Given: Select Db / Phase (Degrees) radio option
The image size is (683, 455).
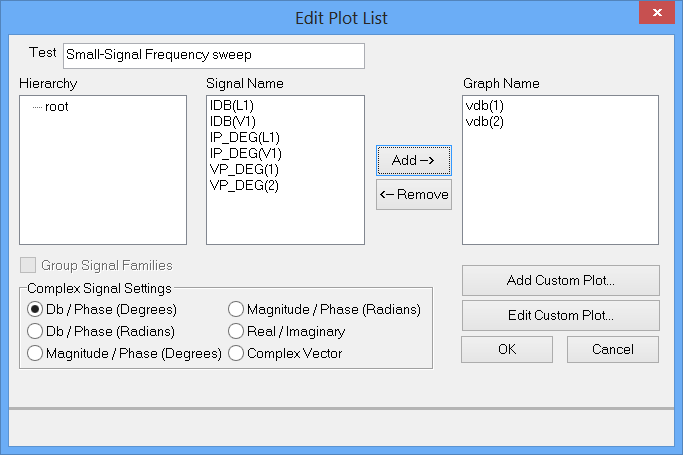Looking at the screenshot, I should [35, 309].
